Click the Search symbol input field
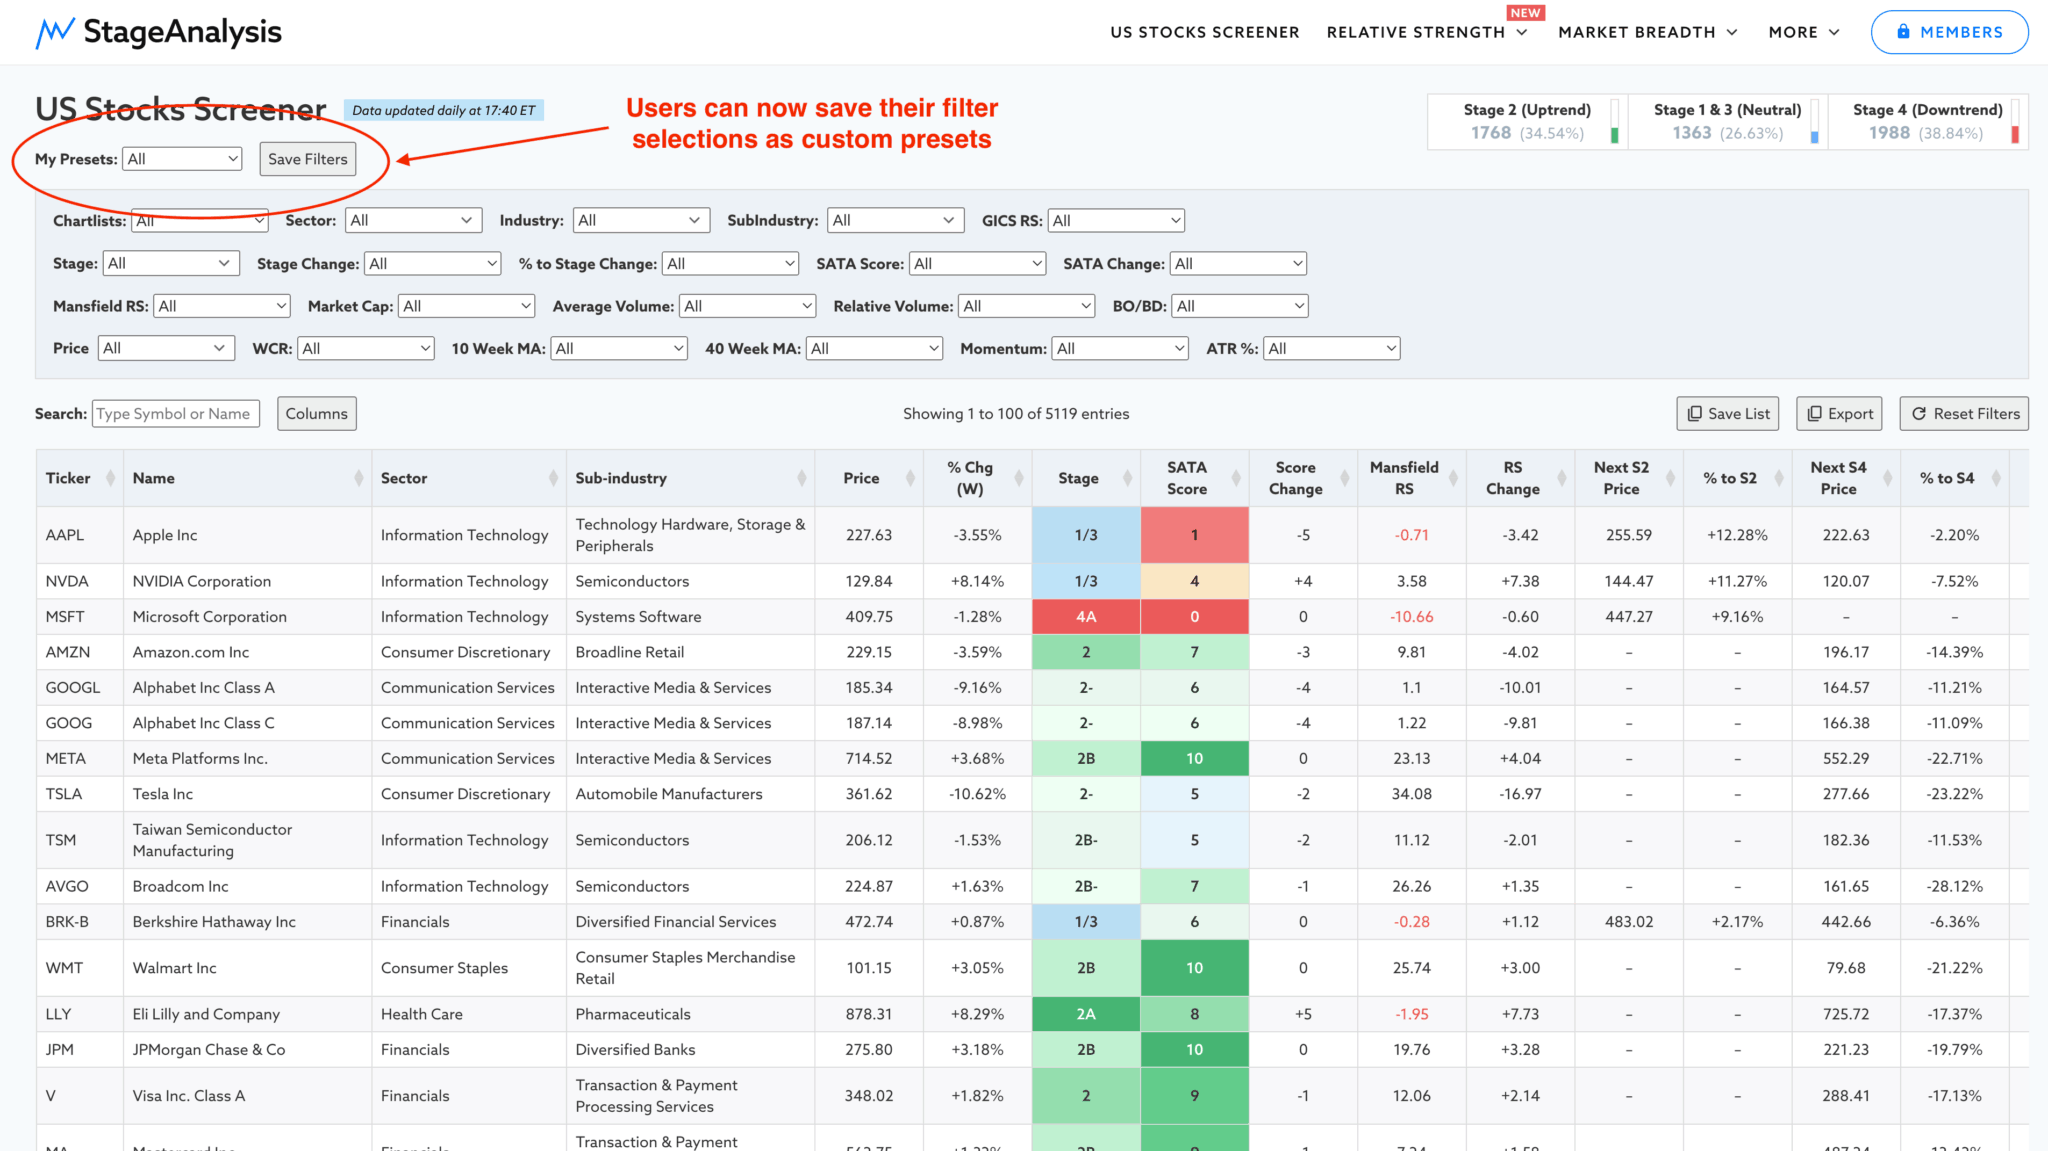 [x=176, y=414]
